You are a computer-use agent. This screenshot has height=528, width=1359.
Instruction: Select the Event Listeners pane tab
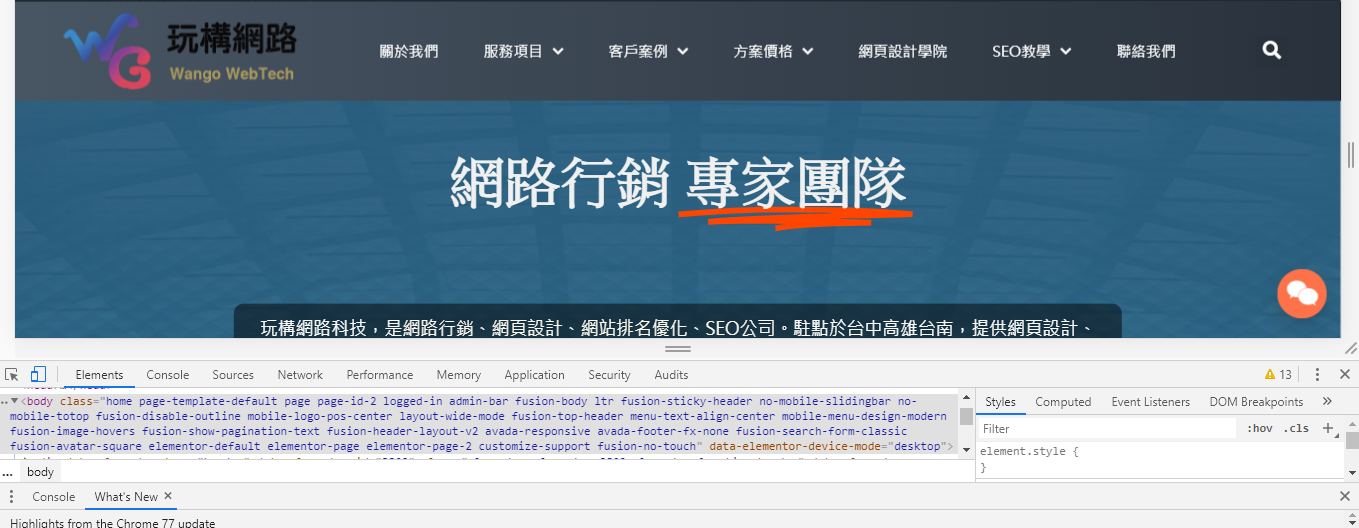point(1151,402)
